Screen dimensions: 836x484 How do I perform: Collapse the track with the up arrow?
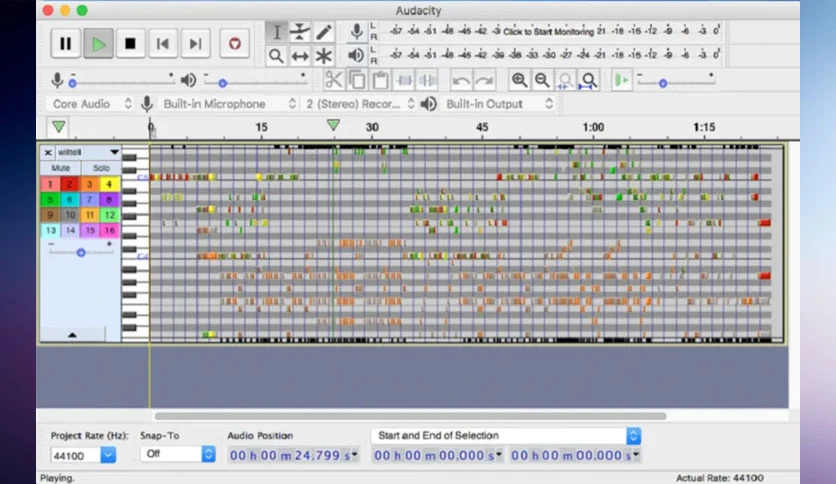coord(73,335)
